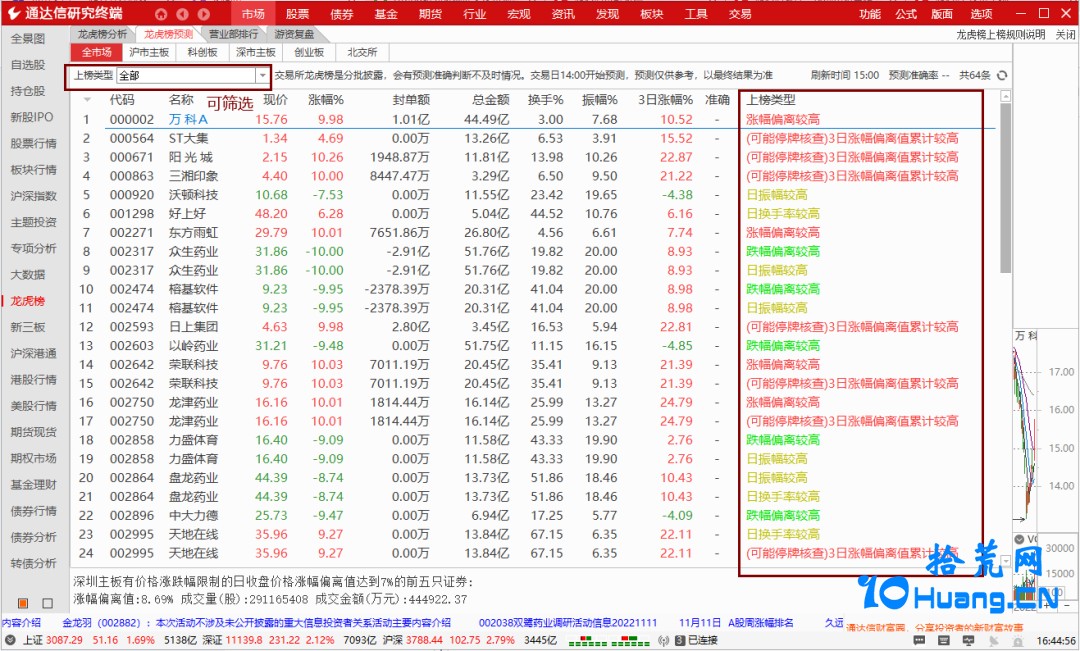Open the 选项 menu
1080x651 pixels.
tap(981, 14)
